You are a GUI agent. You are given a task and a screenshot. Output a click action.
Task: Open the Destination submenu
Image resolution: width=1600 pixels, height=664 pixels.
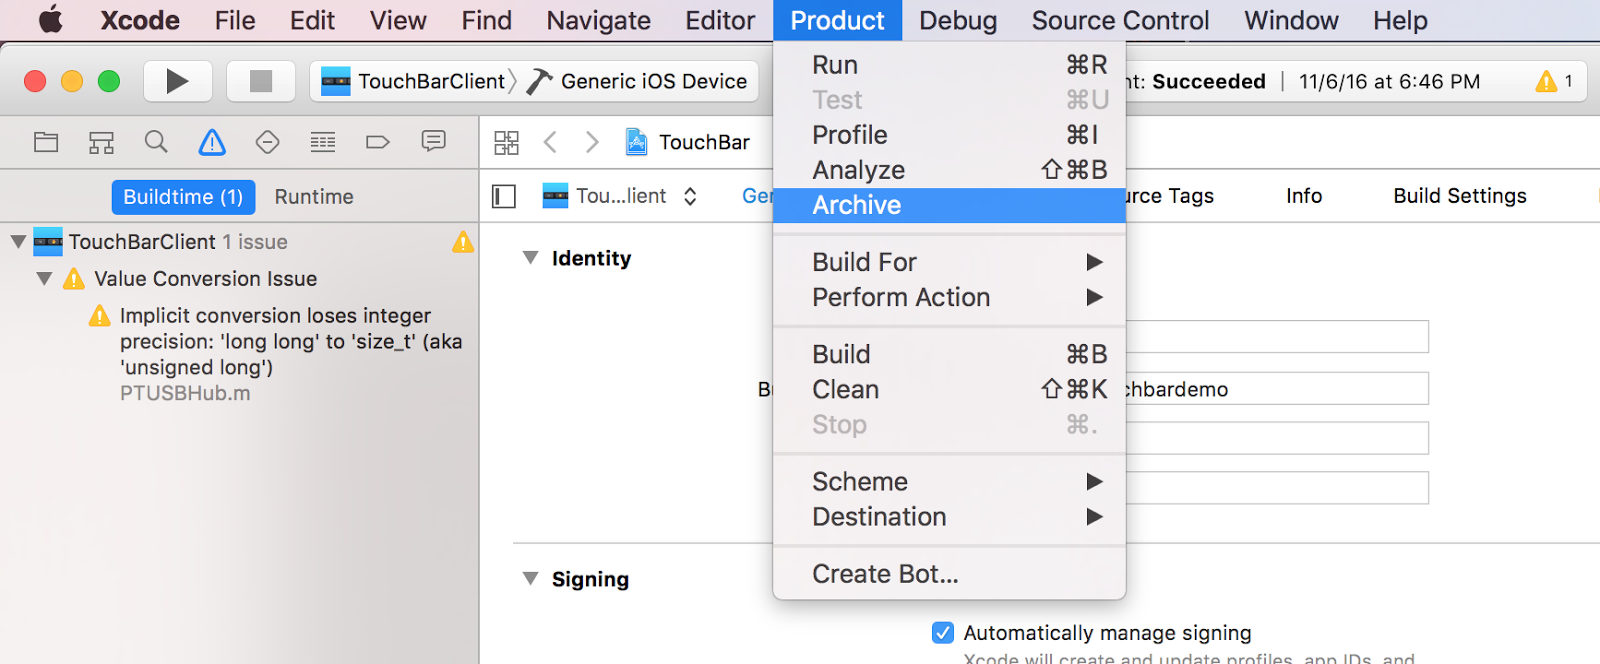point(949,517)
